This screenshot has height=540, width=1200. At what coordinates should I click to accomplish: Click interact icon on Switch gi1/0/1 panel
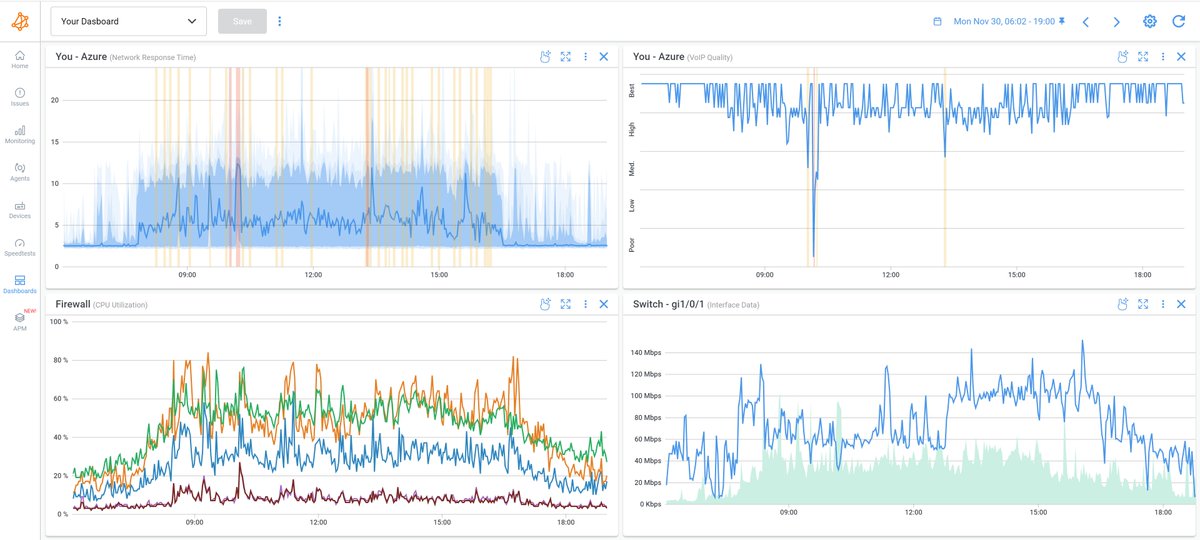pos(1123,304)
